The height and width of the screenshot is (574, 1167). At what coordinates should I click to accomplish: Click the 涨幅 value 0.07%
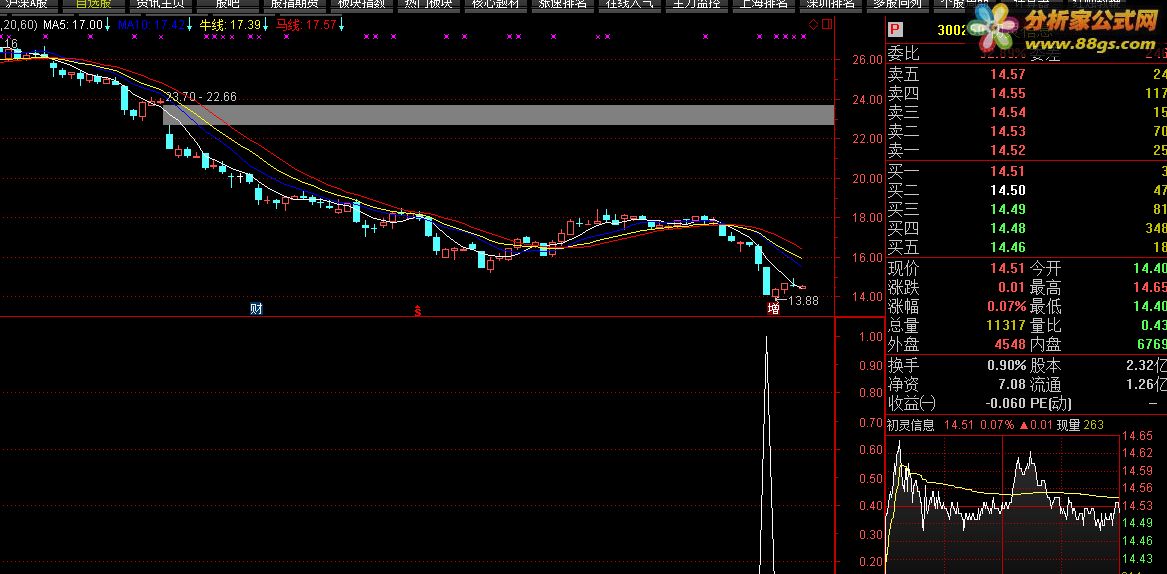(x=1007, y=307)
